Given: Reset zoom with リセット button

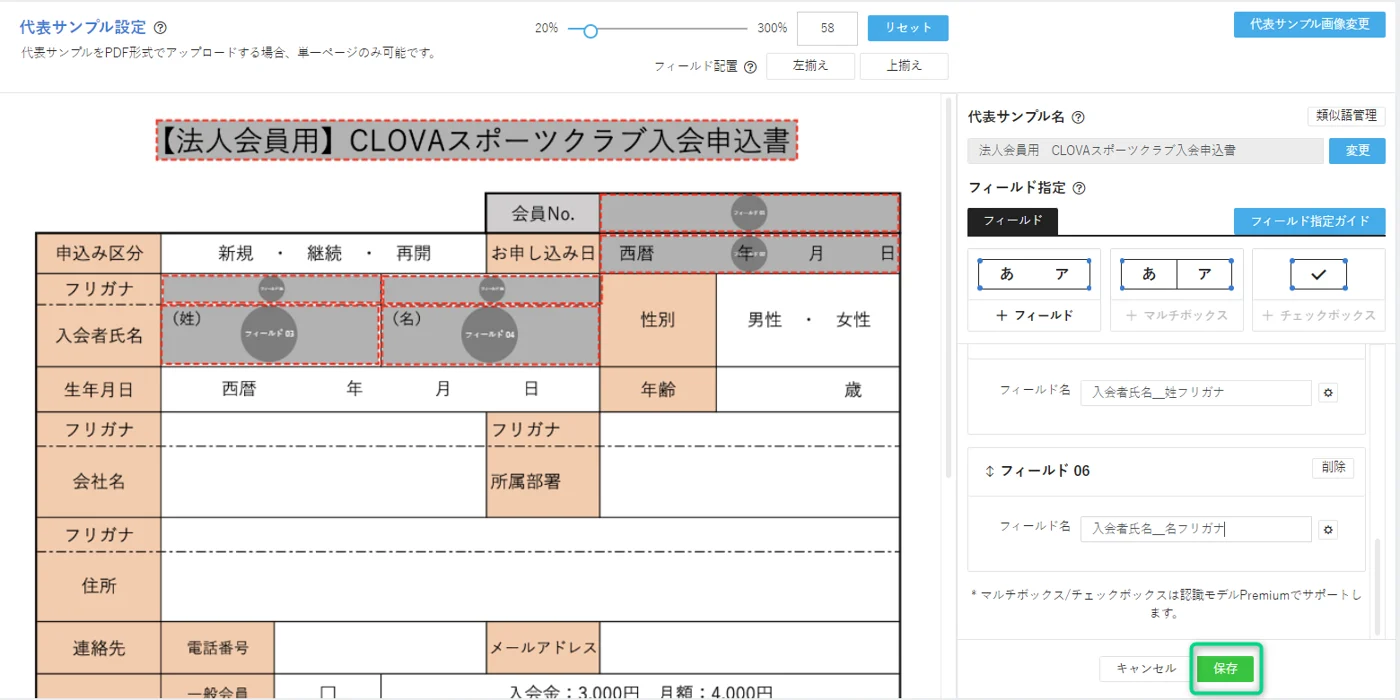Looking at the screenshot, I should [x=907, y=28].
